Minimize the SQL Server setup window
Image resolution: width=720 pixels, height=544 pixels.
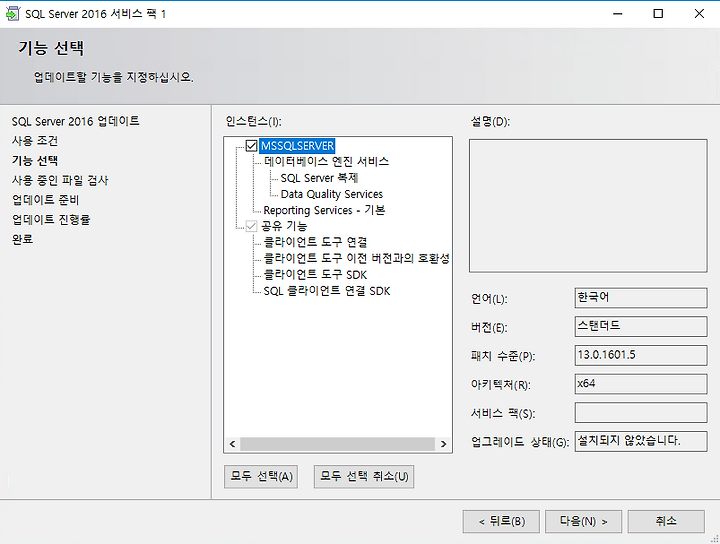(618, 14)
